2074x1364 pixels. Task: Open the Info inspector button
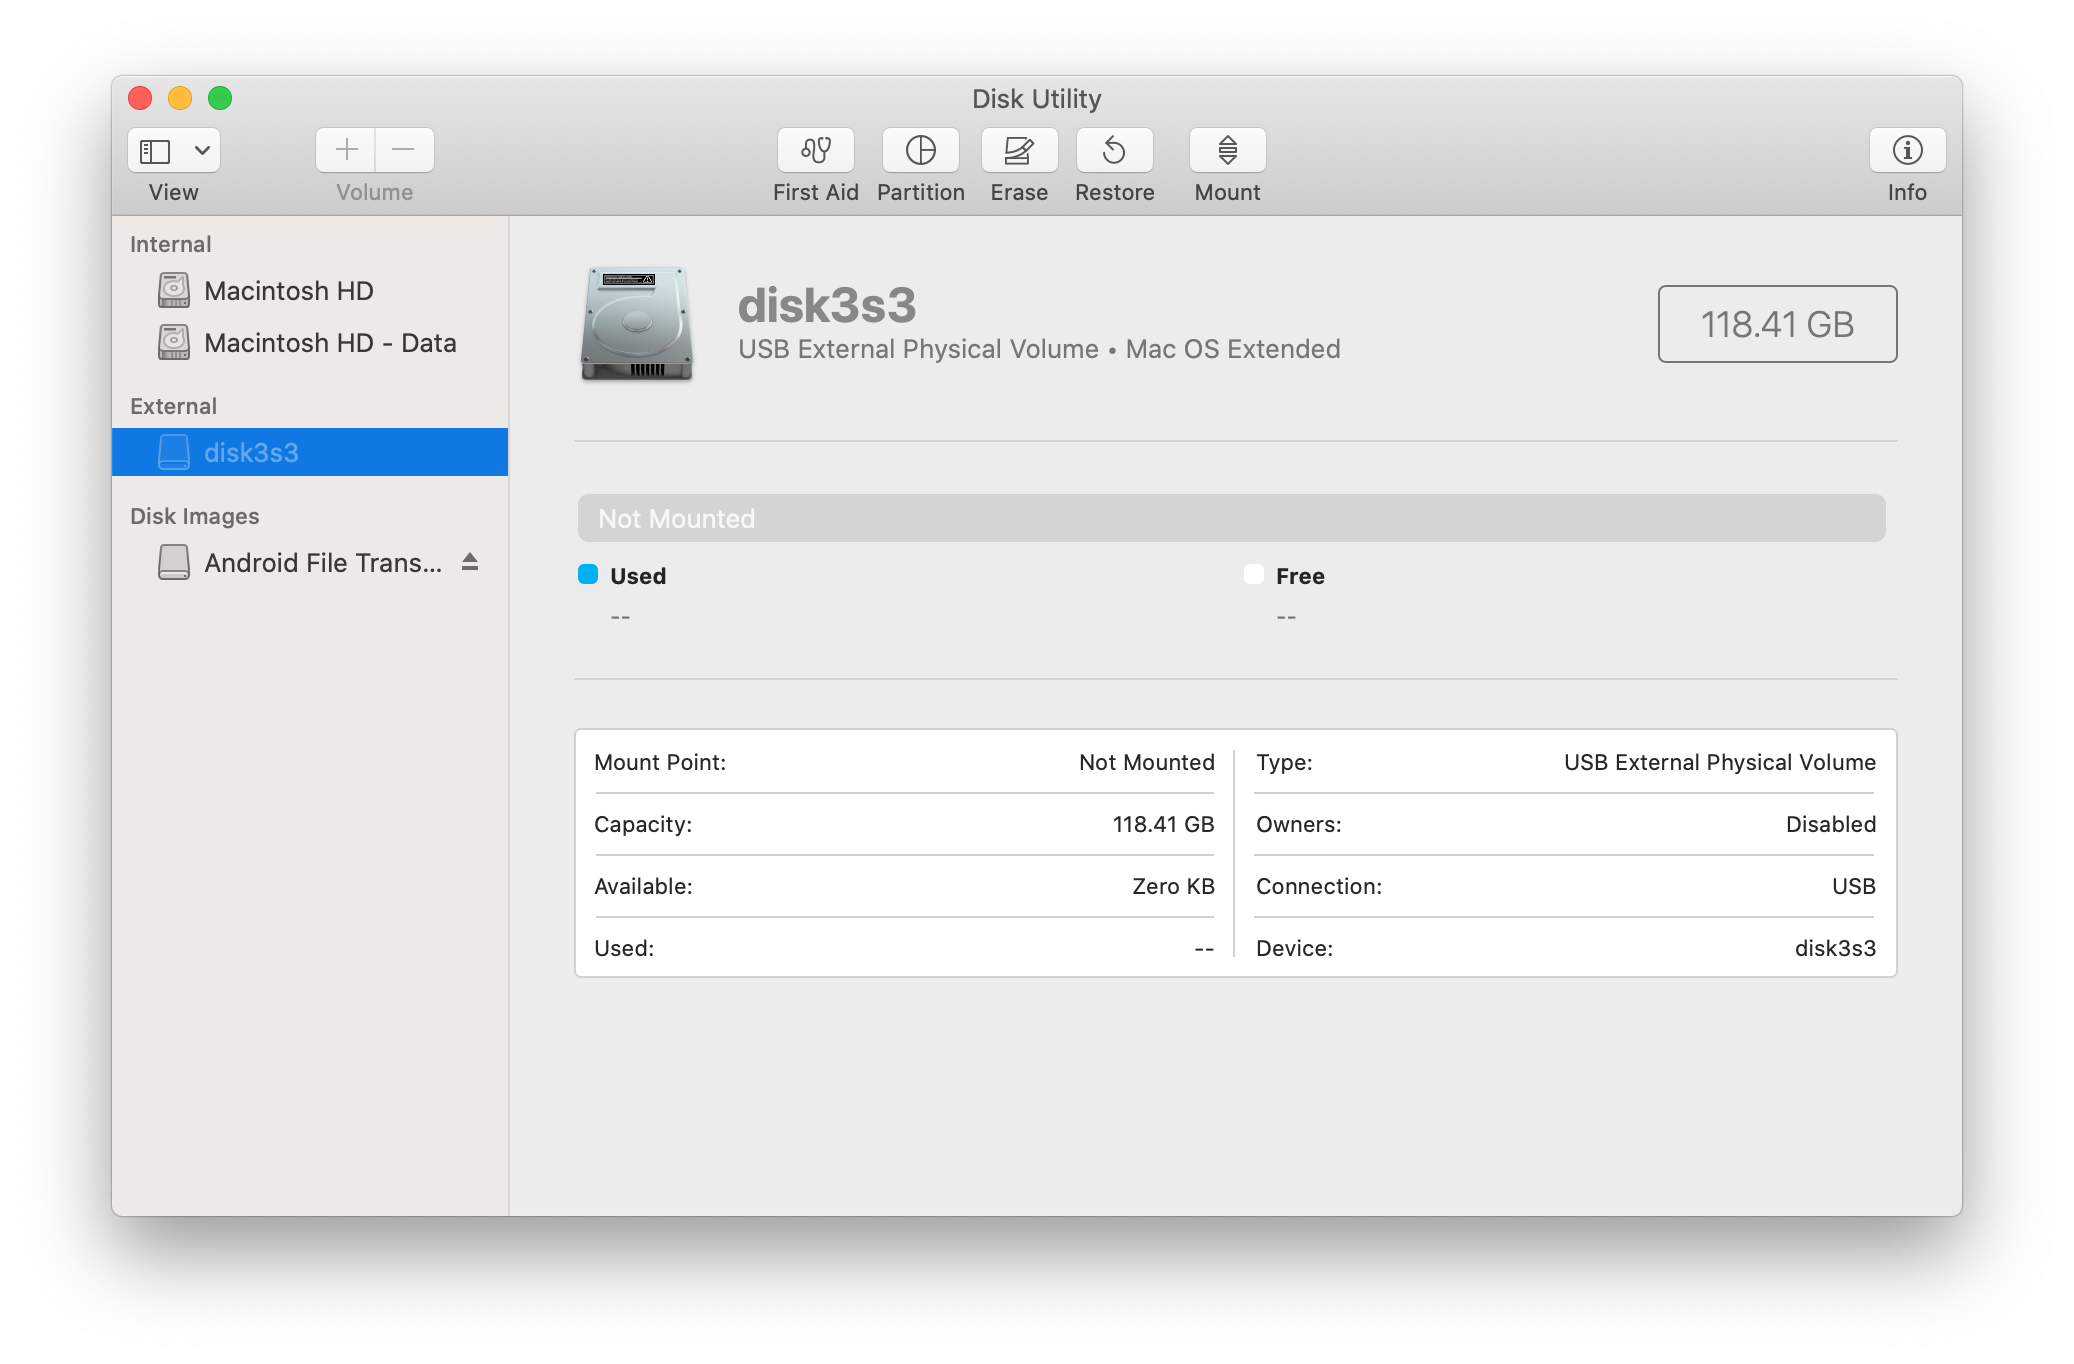point(1906,150)
